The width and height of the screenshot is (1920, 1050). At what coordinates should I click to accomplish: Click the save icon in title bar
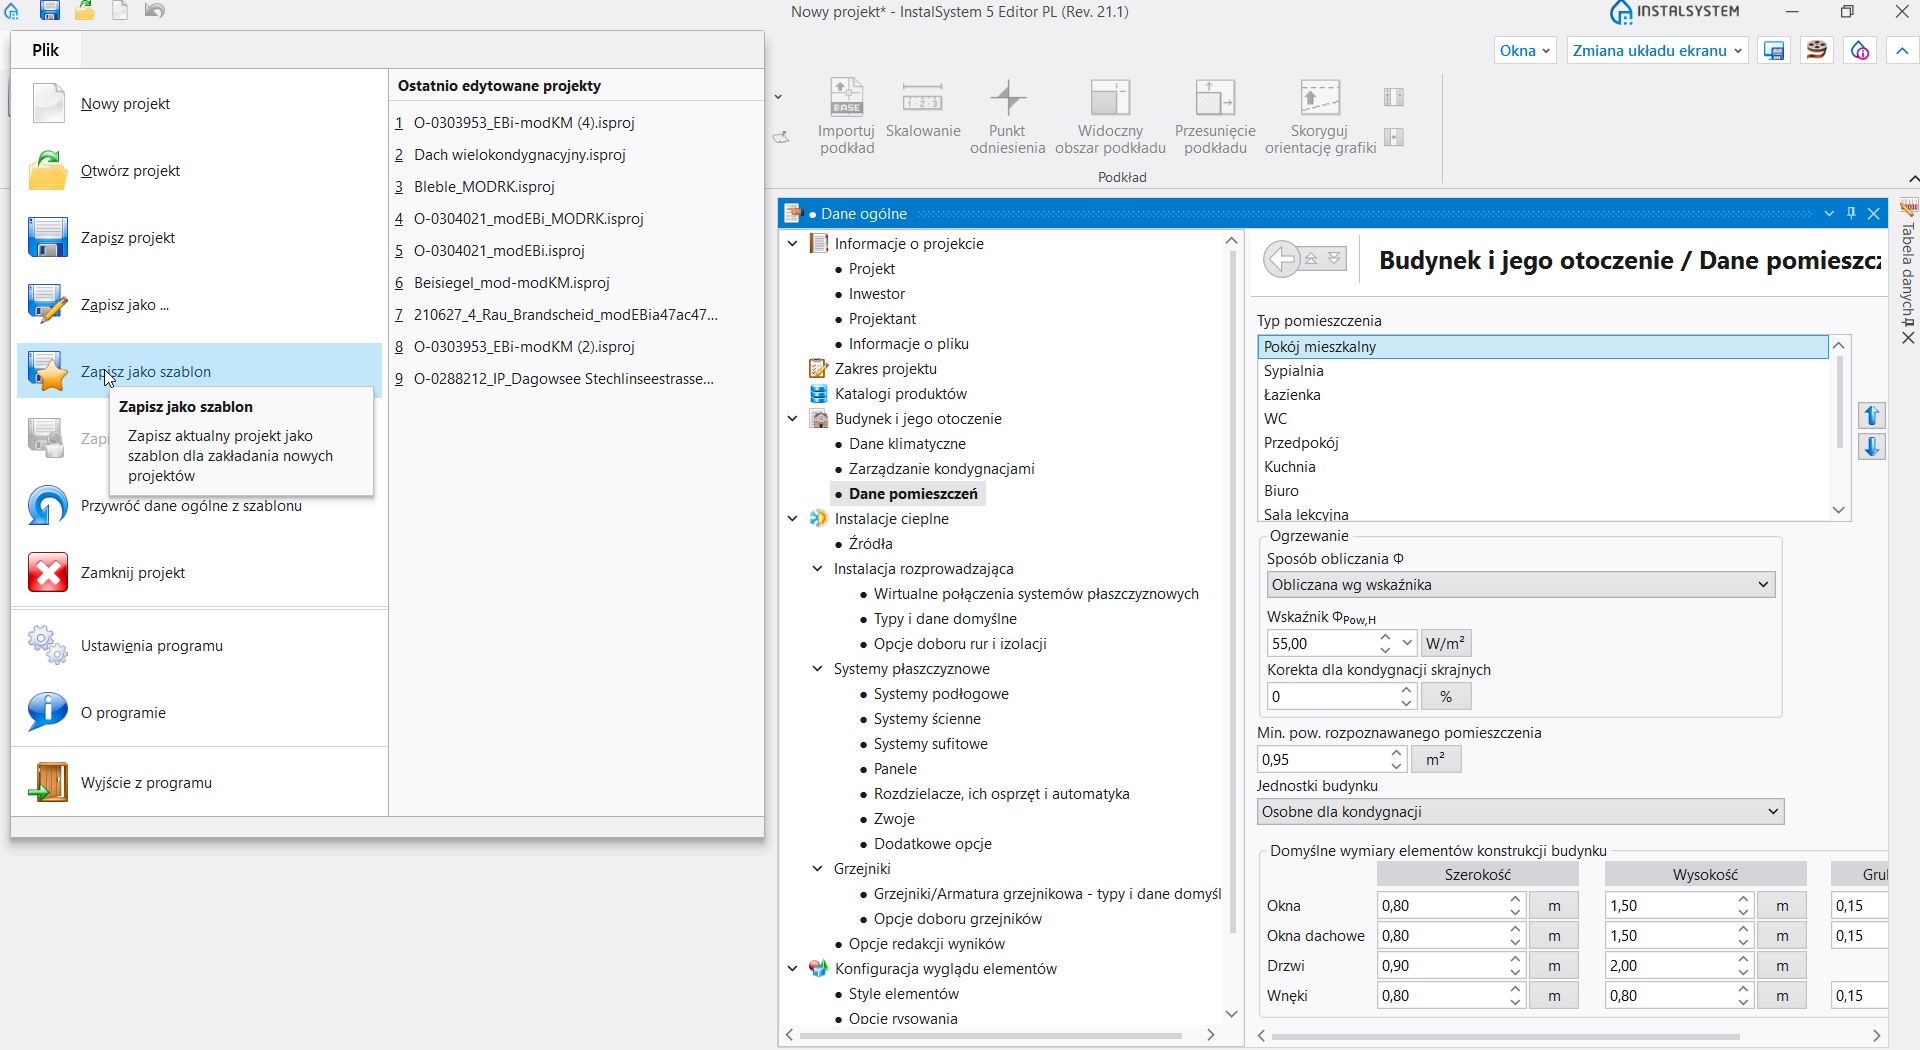pyautogui.click(x=49, y=11)
